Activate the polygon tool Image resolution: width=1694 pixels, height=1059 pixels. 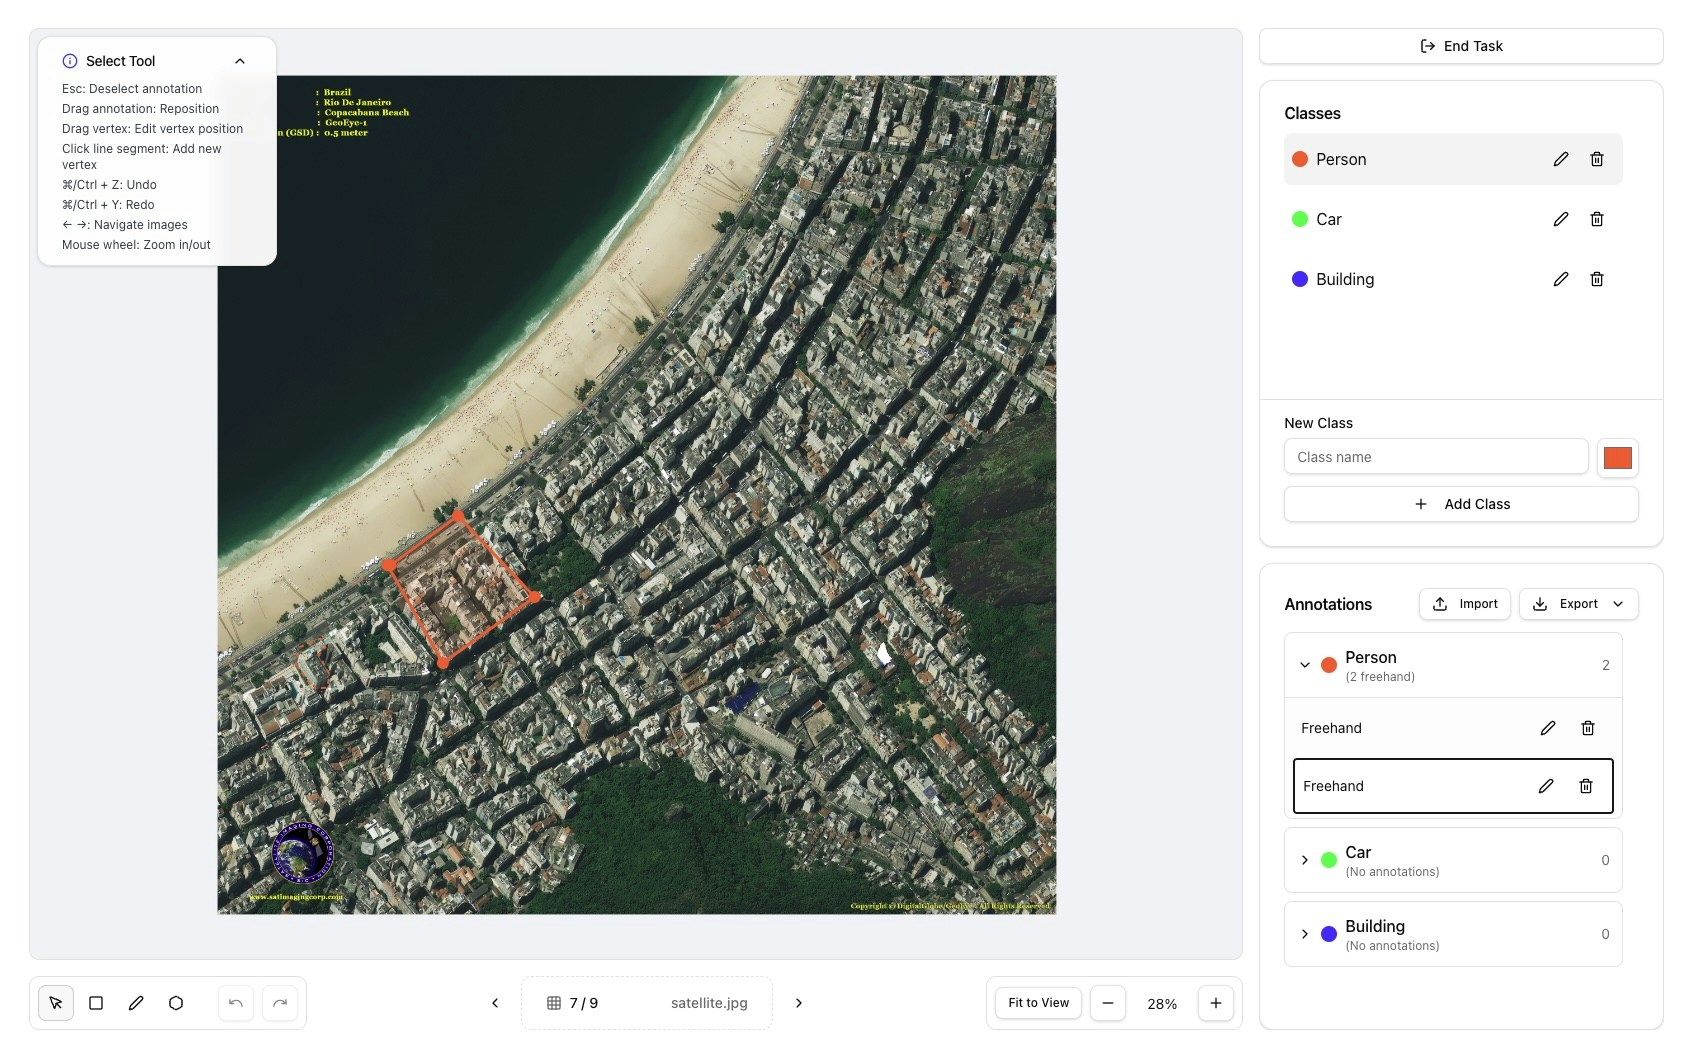point(176,1003)
